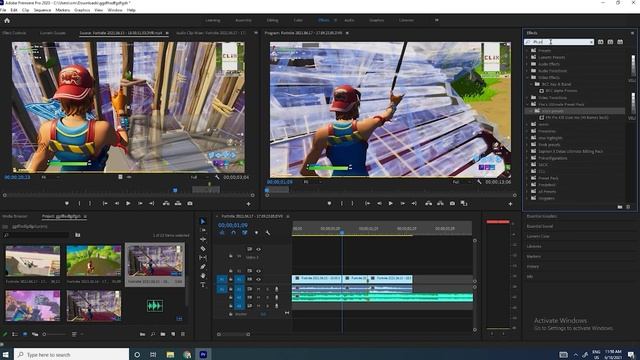The image size is (640, 360).
Task: Create new custom bin in Effects panel
Action: tap(620, 207)
